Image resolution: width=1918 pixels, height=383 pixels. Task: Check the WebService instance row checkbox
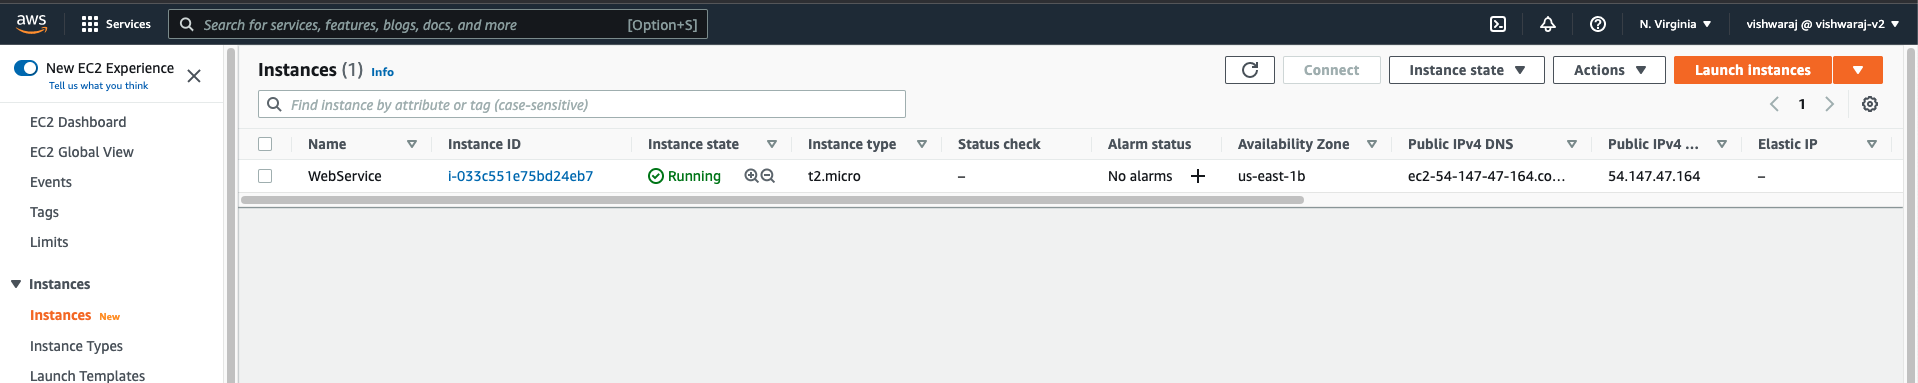(x=265, y=176)
